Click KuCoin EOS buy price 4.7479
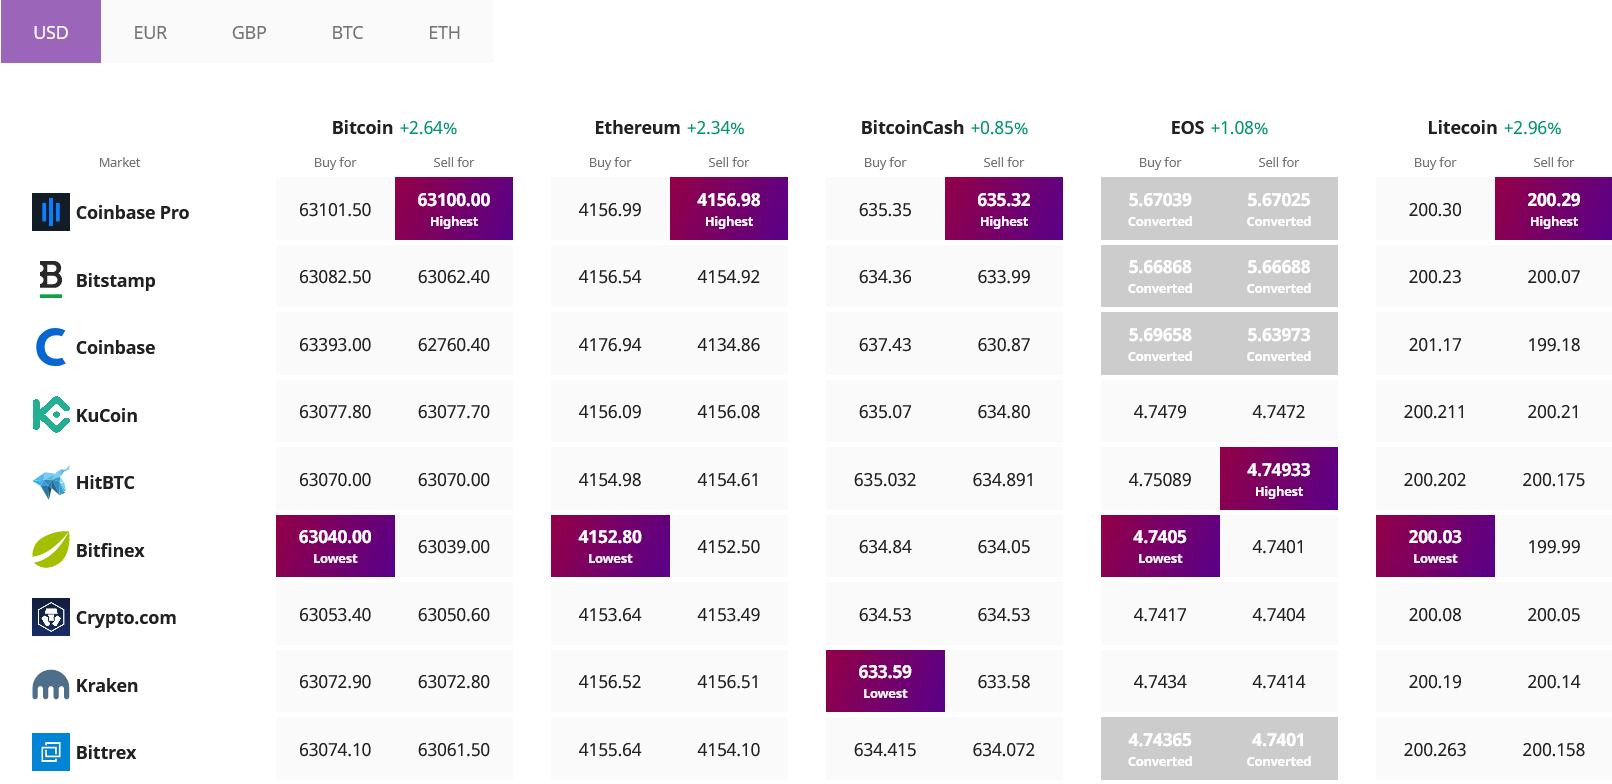Viewport: 1612px width, 784px height. (1160, 411)
